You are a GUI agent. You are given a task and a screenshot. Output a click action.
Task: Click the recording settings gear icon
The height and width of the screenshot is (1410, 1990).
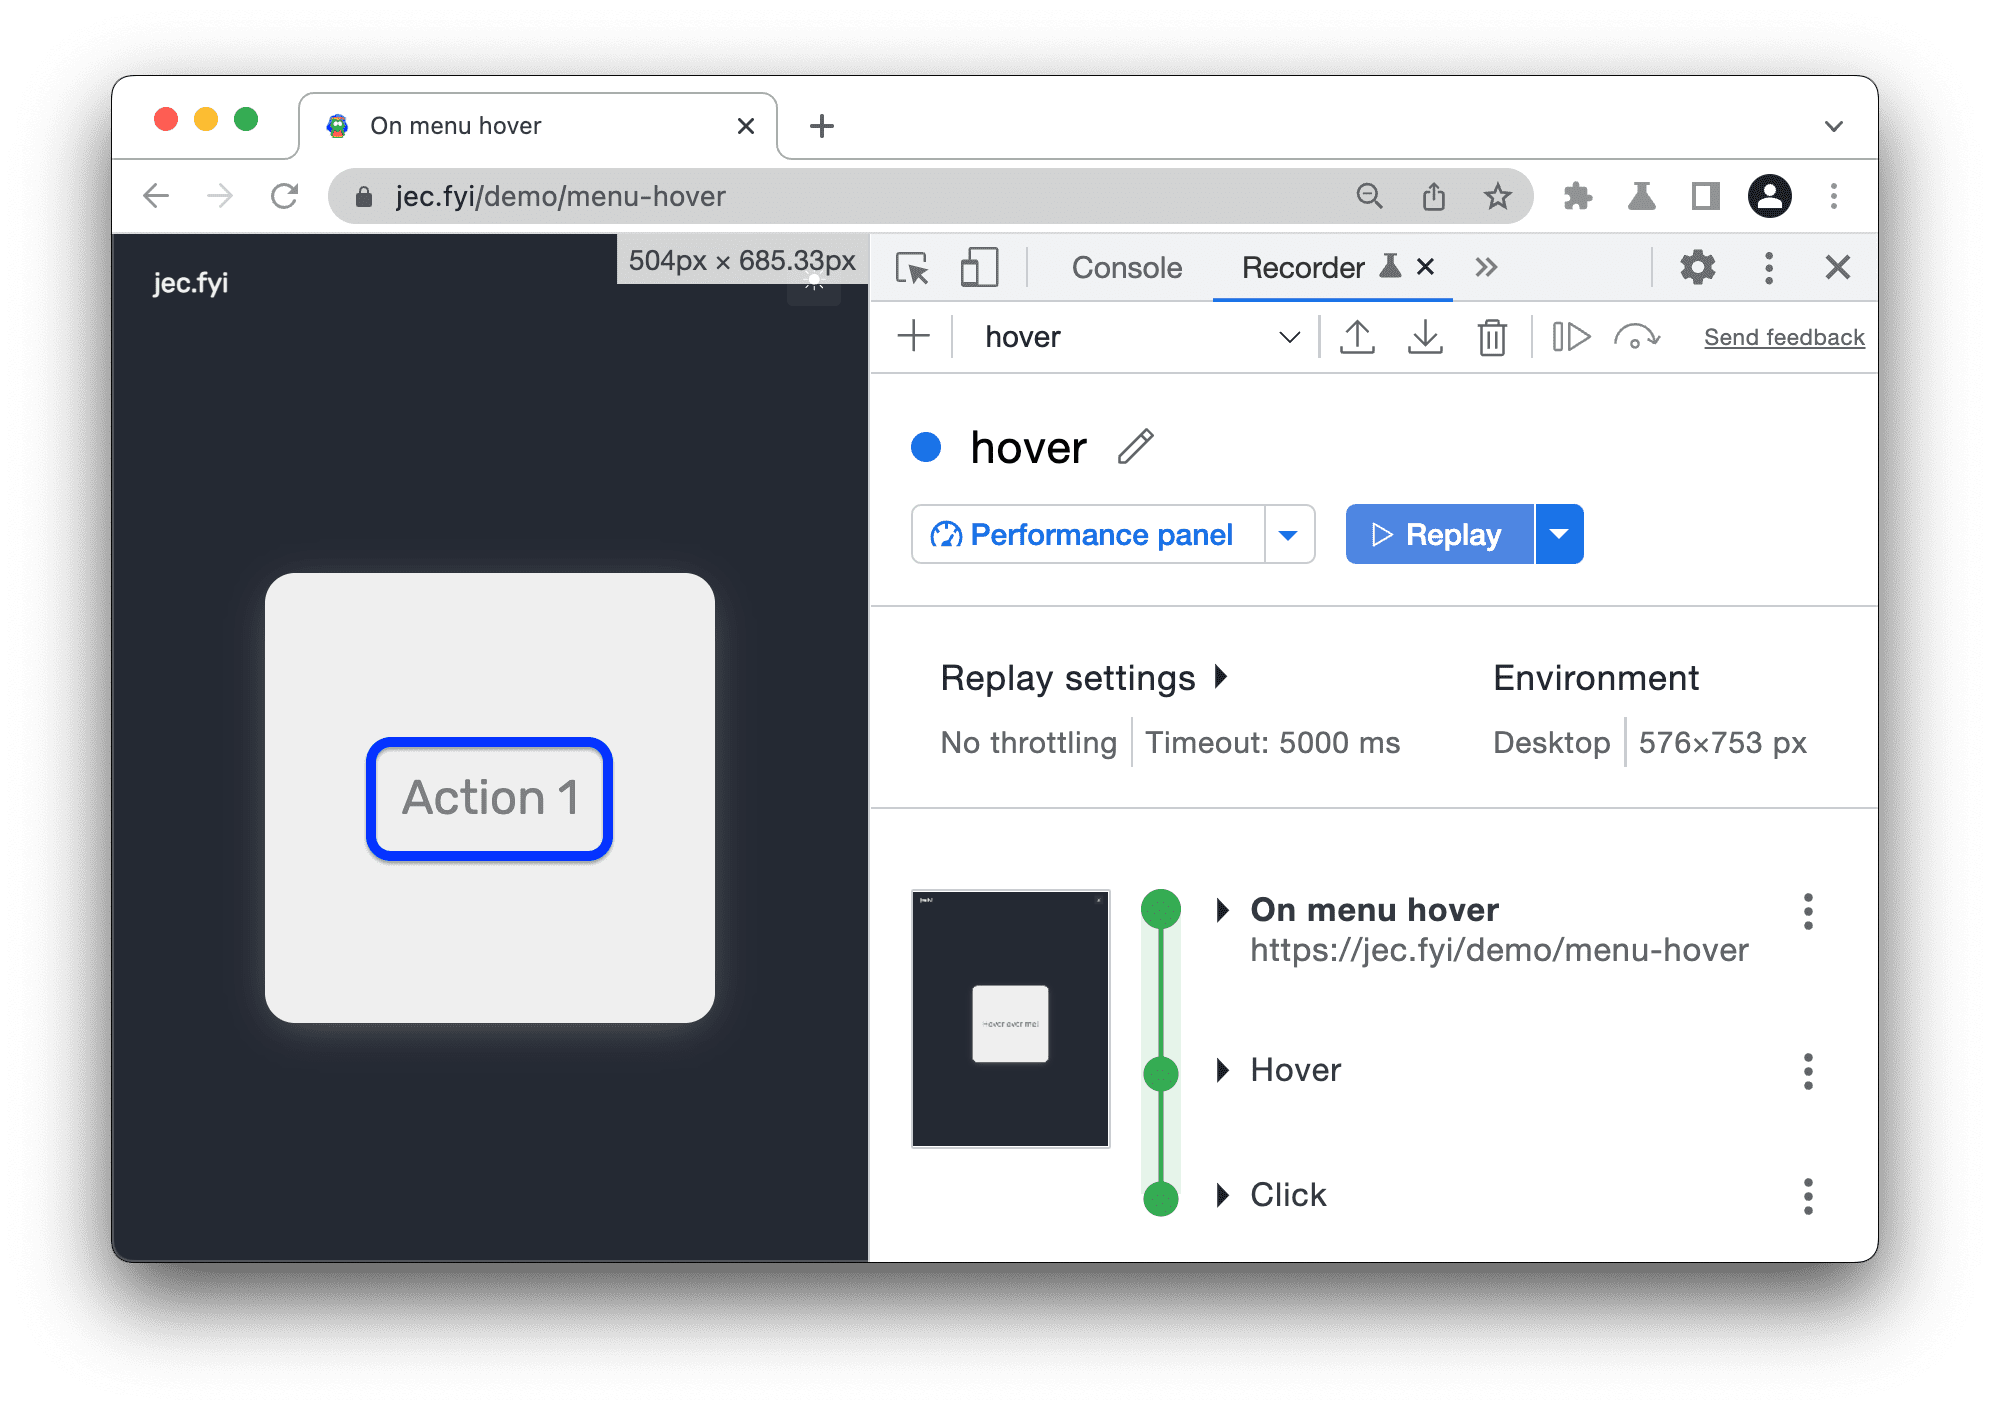click(x=1699, y=269)
